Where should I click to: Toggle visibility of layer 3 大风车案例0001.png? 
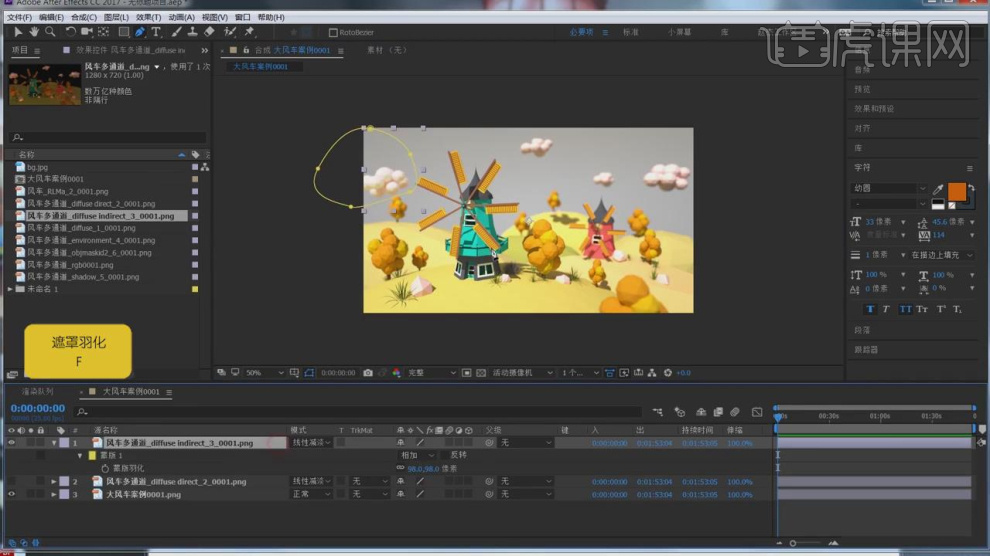click(12, 494)
